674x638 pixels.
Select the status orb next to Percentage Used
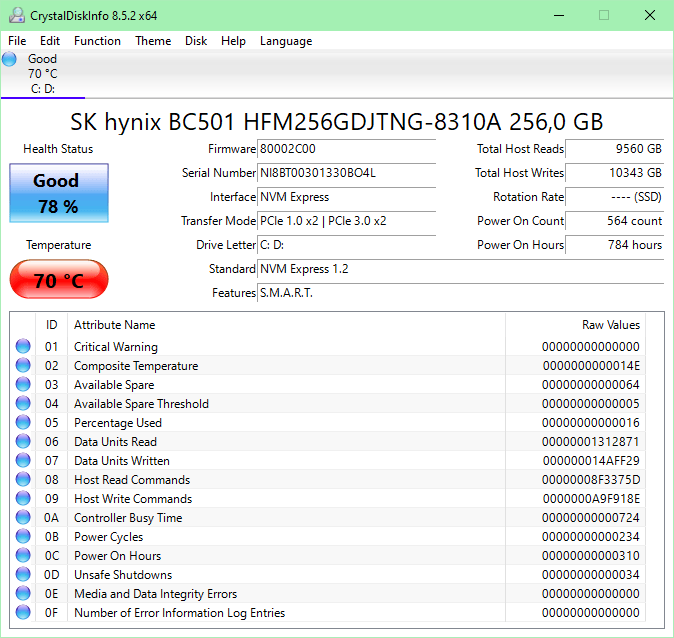[x=23, y=422]
